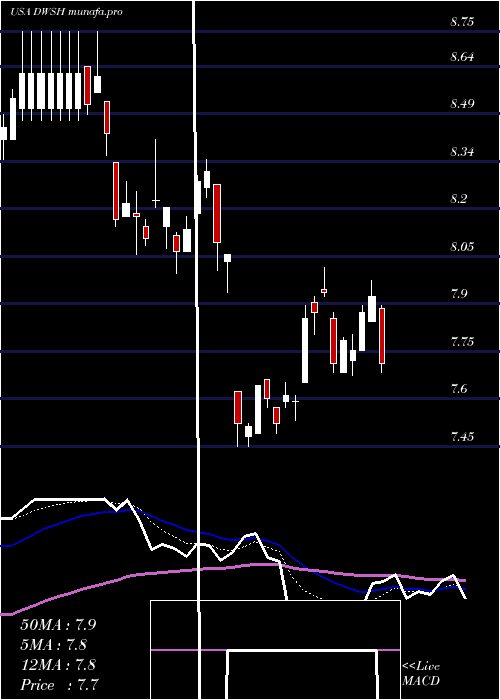The height and width of the screenshot is (700, 500).
Task: Click the '<<Live MACD' label
Action: click(421, 674)
